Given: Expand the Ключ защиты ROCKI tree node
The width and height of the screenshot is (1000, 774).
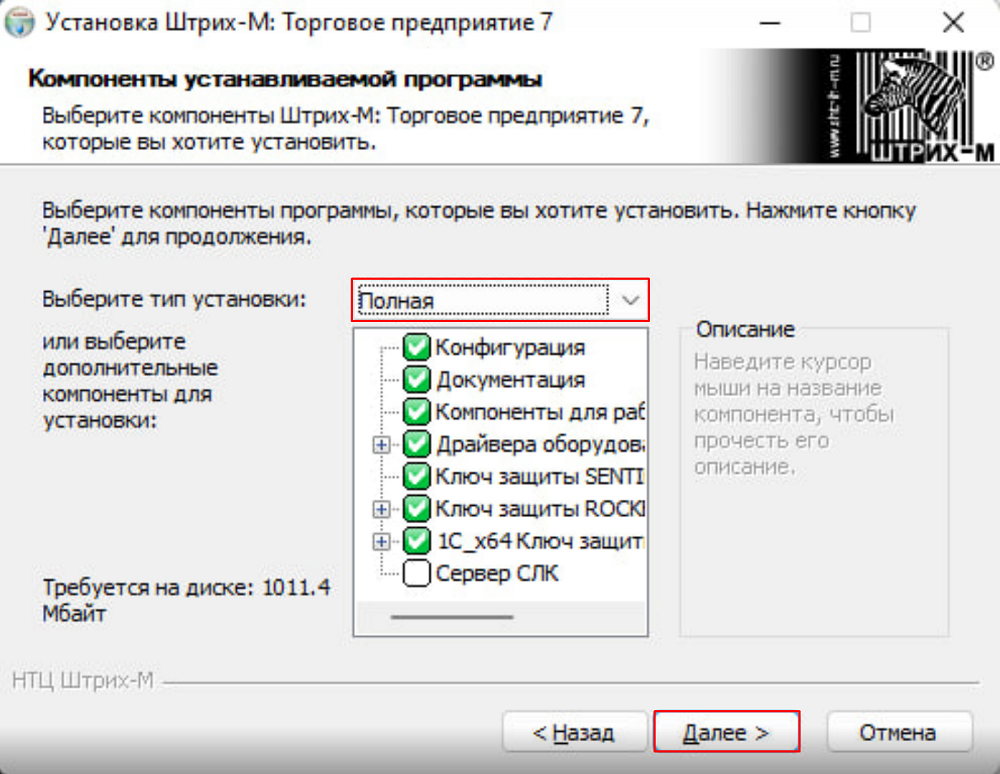Looking at the screenshot, I should pos(381,509).
